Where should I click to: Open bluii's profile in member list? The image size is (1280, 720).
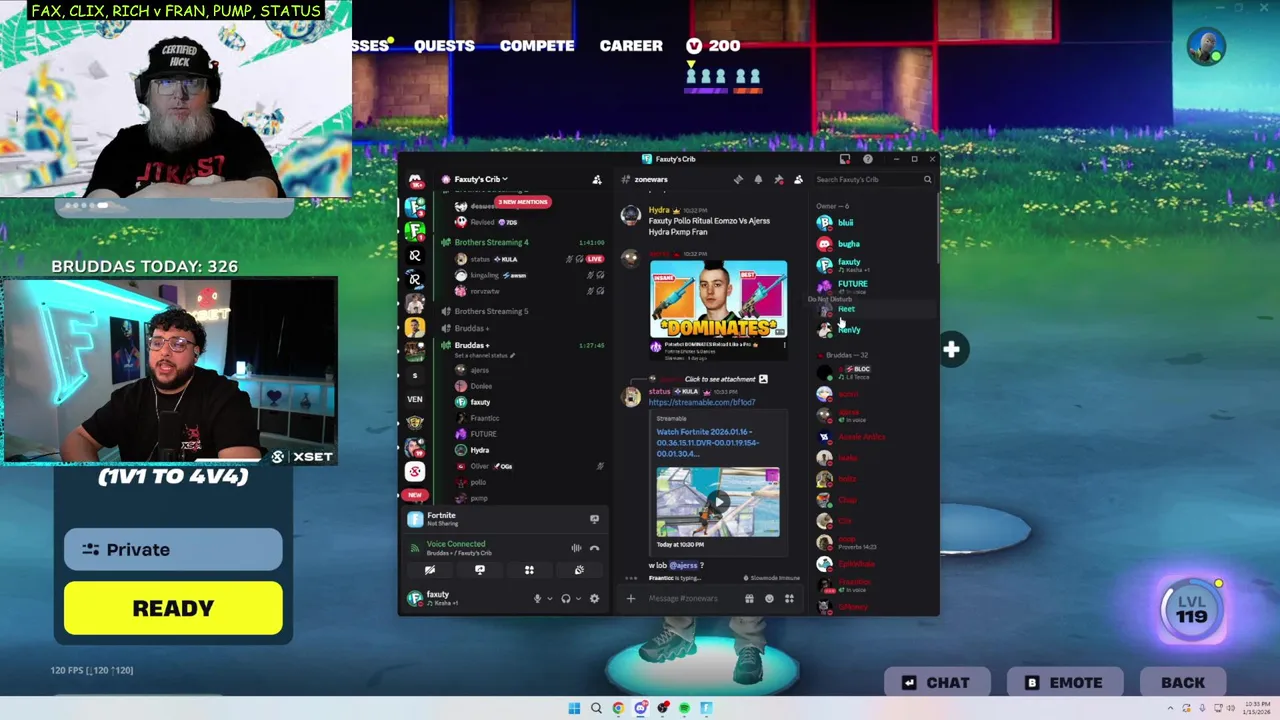(x=846, y=223)
